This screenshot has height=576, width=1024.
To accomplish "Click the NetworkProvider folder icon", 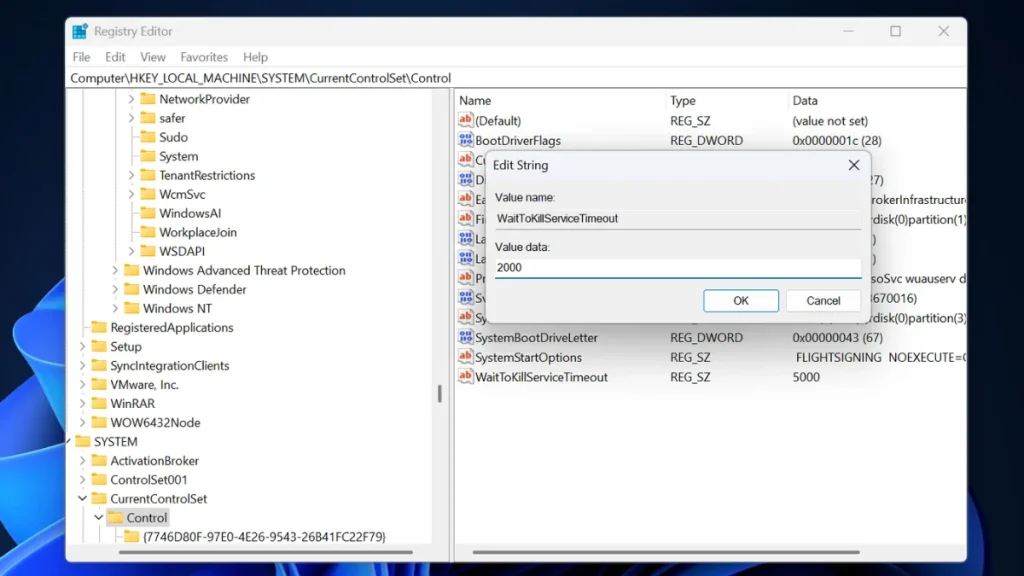I will point(148,99).
